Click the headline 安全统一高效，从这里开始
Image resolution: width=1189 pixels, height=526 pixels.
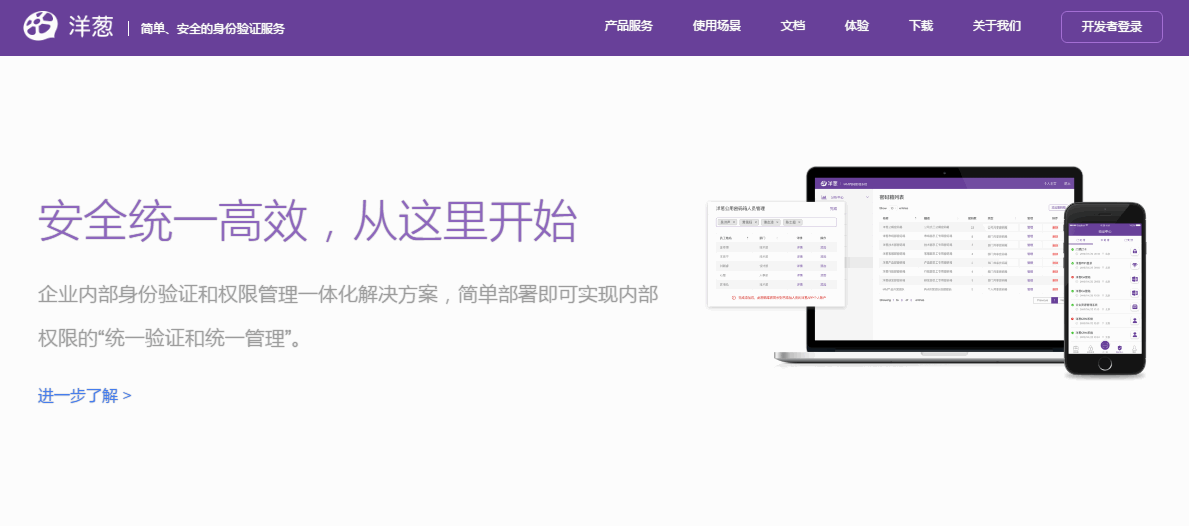307,221
